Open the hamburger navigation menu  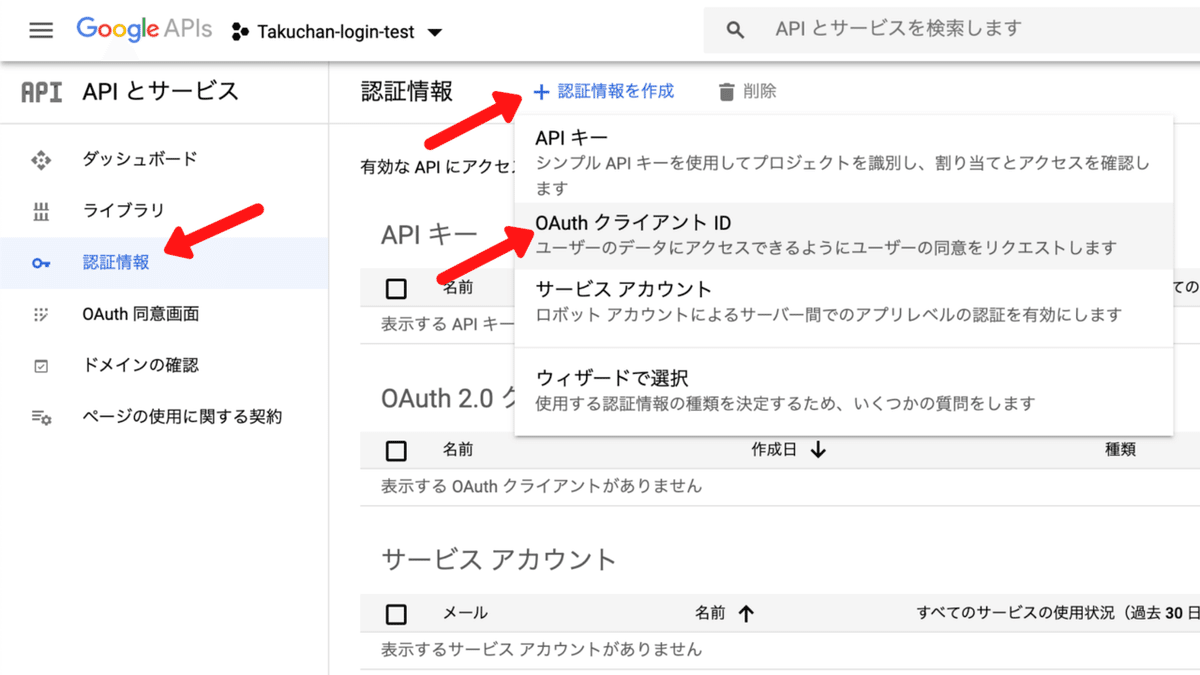point(41,30)
